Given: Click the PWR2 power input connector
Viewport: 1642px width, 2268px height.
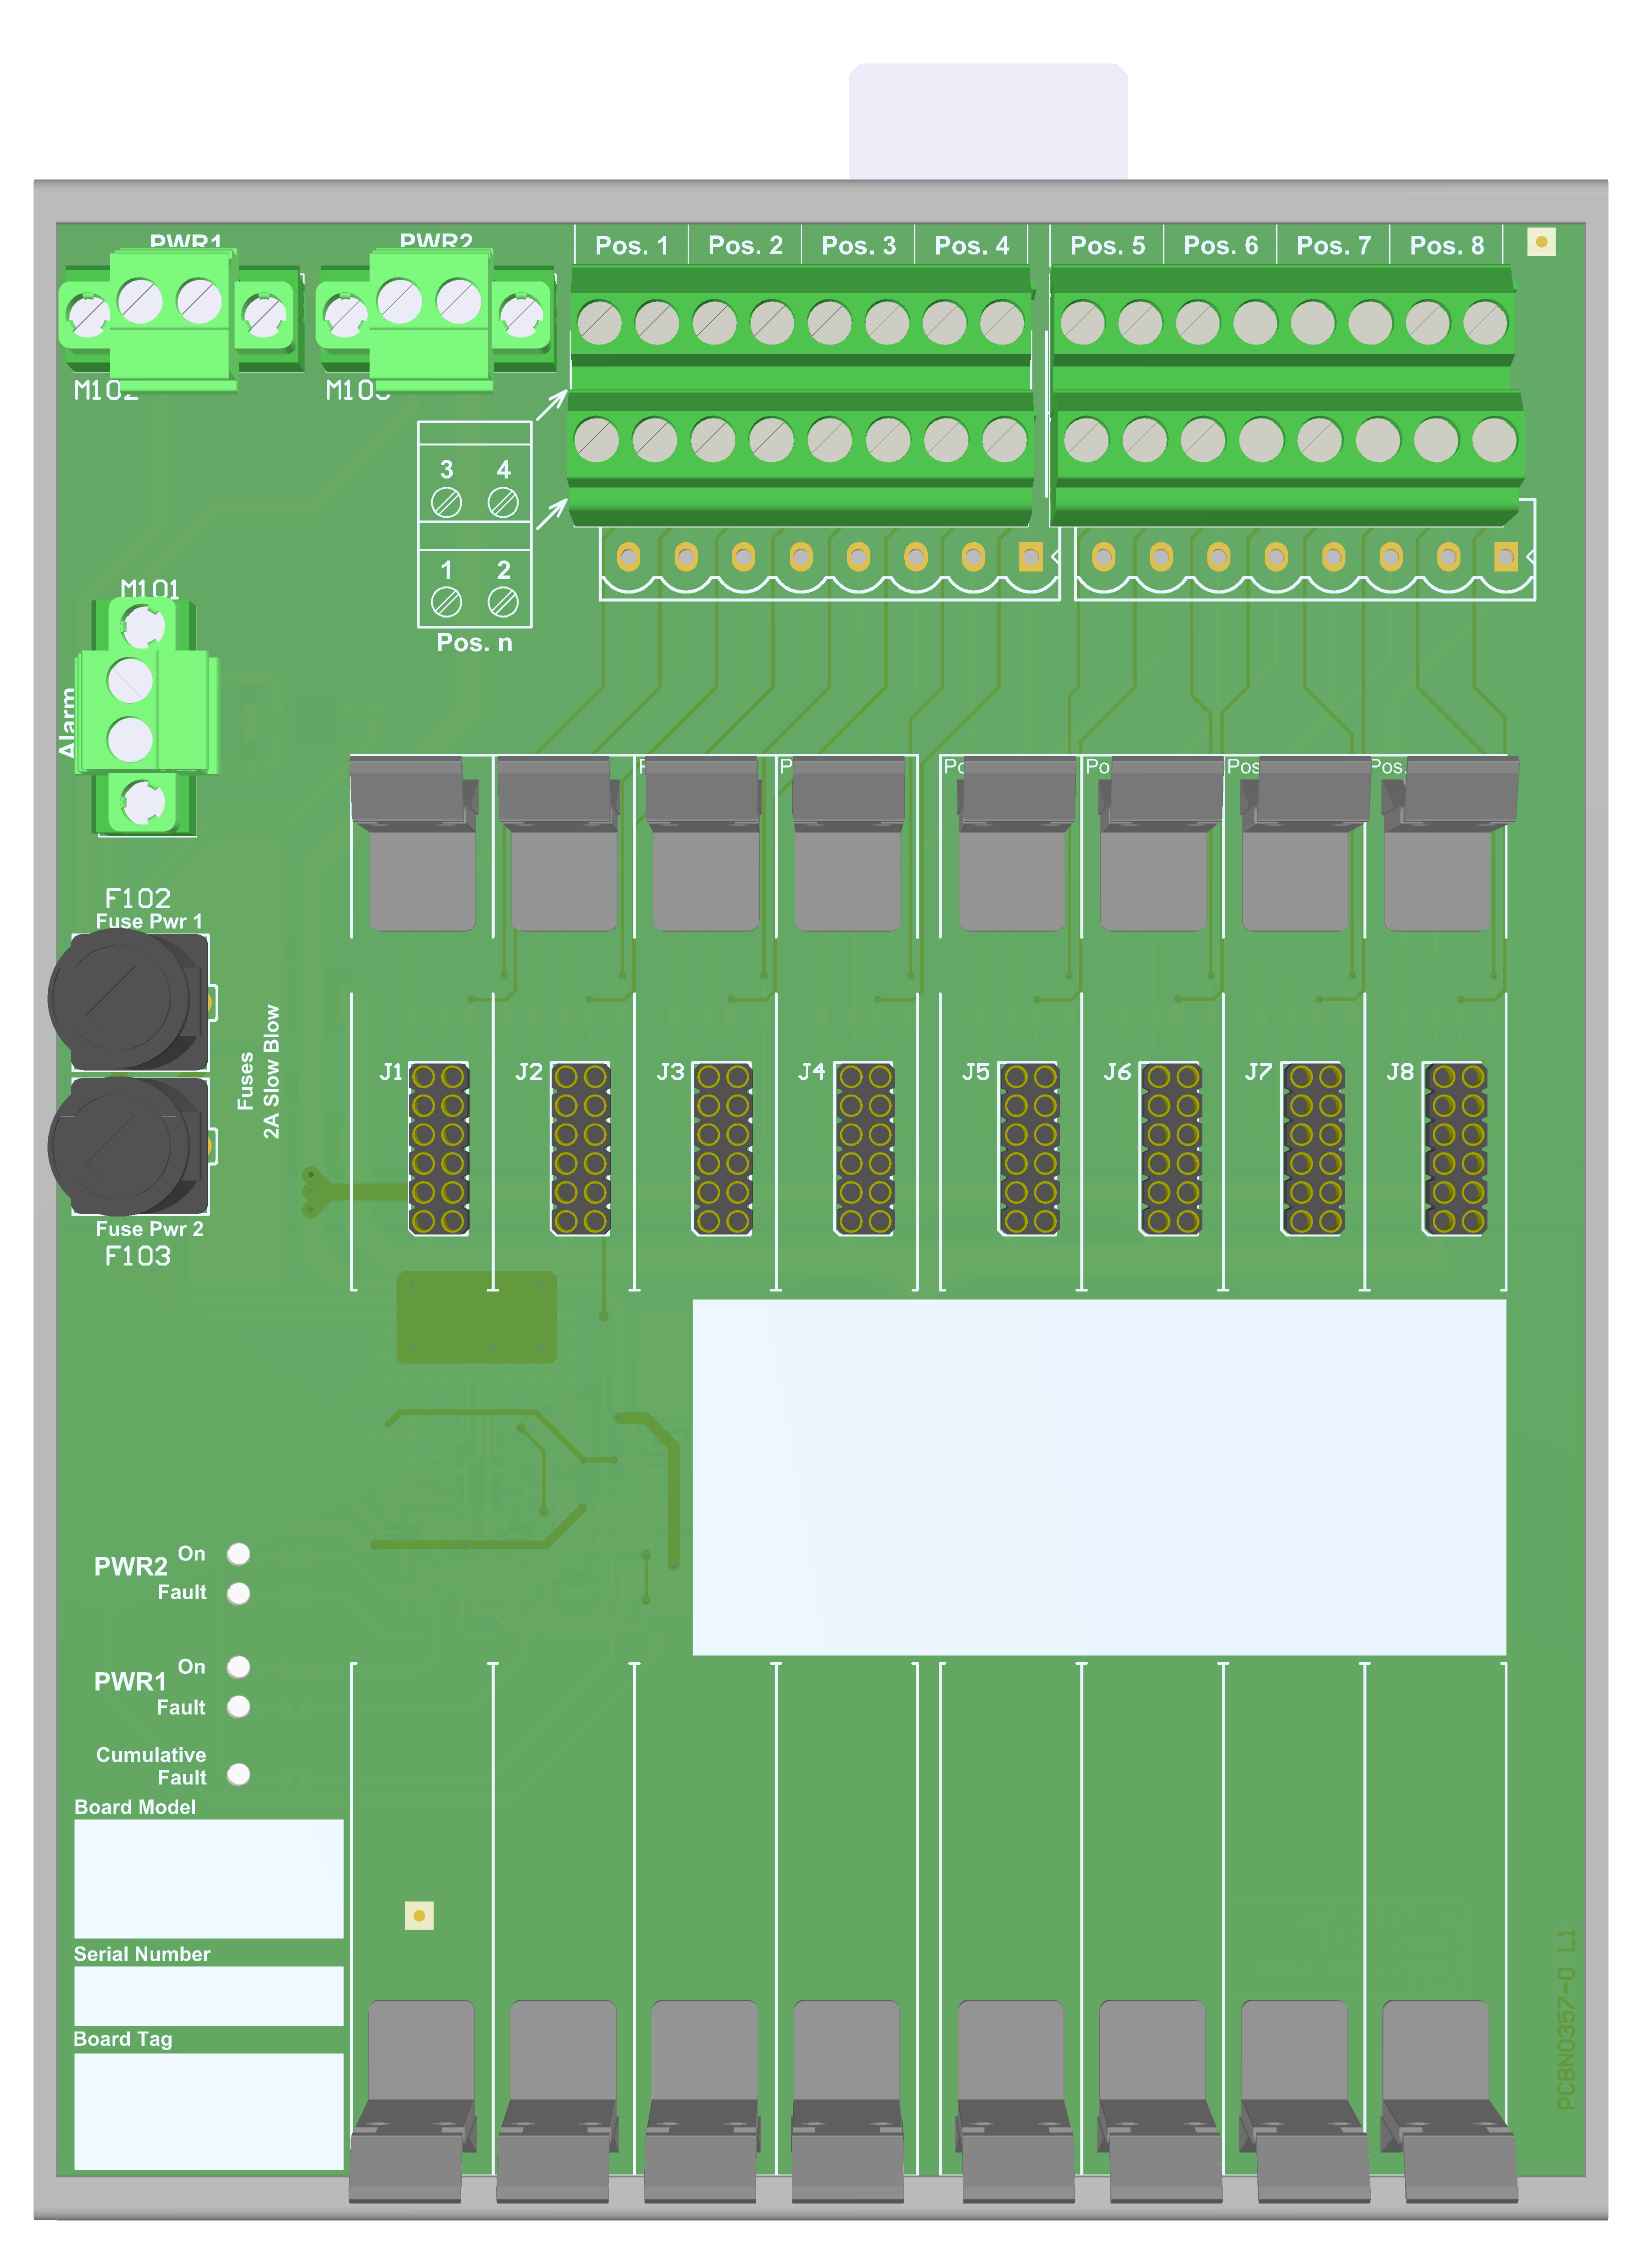Looking at the screenshot, I should (x=436, y=320).
